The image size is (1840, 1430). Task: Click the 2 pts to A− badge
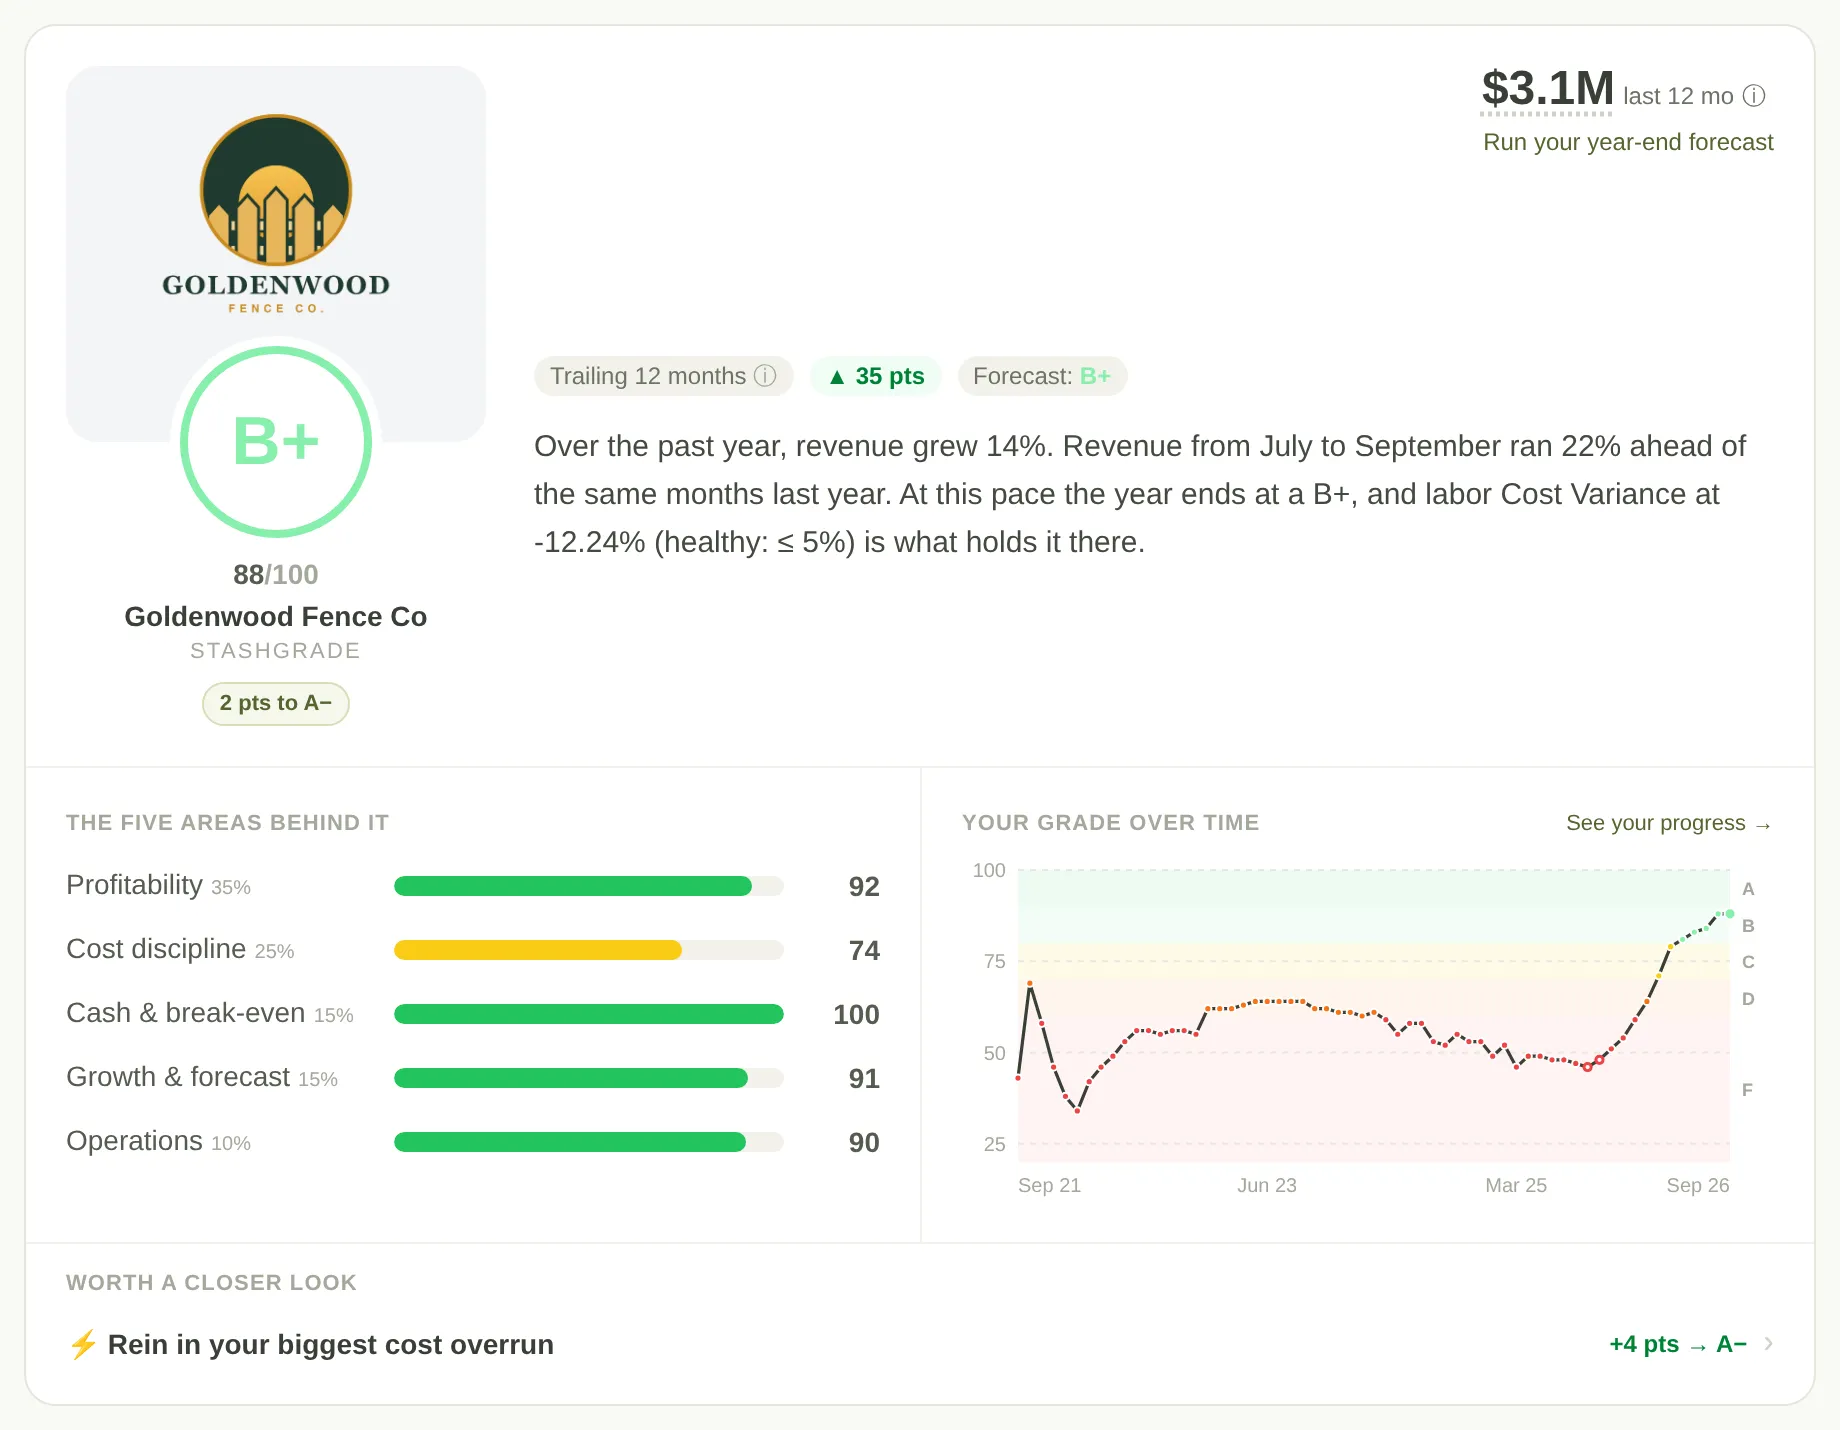pyautogui.click(x=276, y=703)
